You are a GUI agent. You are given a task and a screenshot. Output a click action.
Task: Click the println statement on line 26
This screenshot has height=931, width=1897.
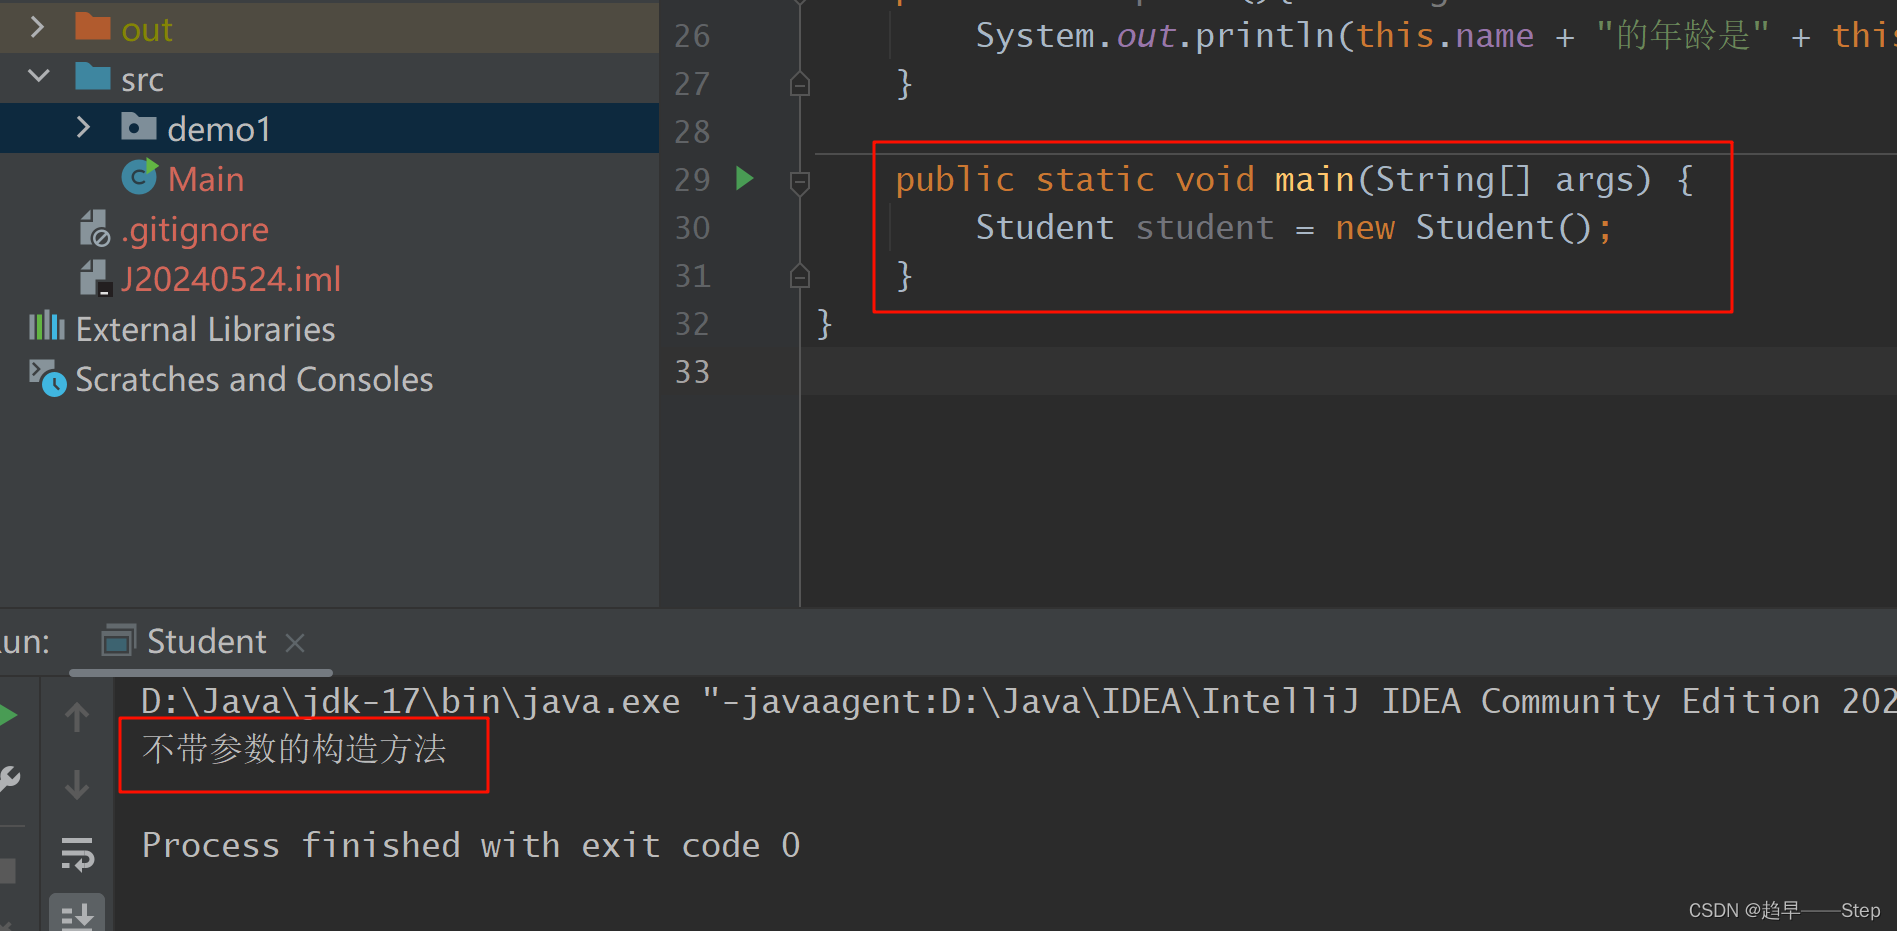[1436, 36]
